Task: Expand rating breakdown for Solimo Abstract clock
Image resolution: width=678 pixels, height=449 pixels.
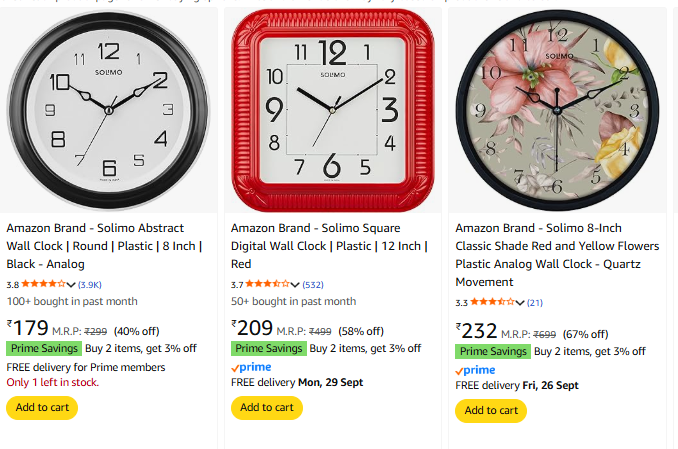Action: point(71,285)
